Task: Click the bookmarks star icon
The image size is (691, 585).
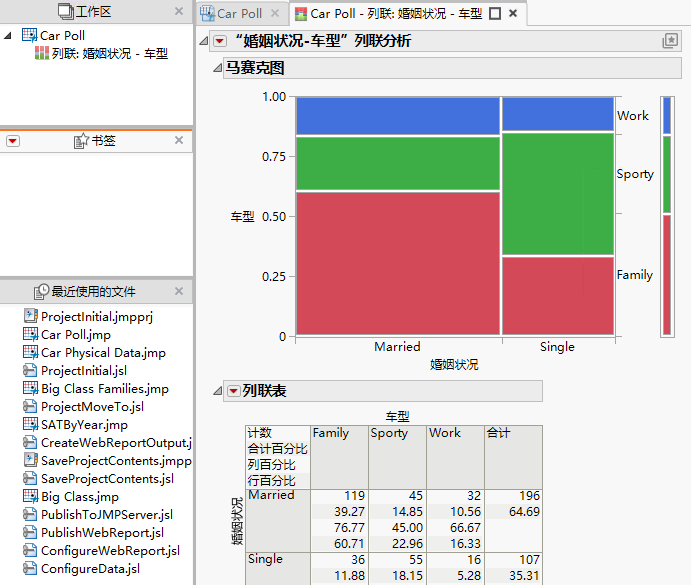Action: [81, 141]
